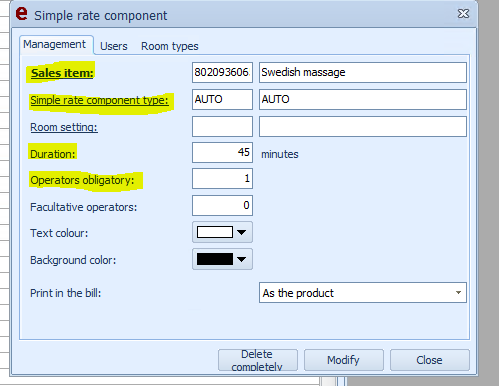
Task: Click the 'Text colour:' label
Action: tap(59, 233)
